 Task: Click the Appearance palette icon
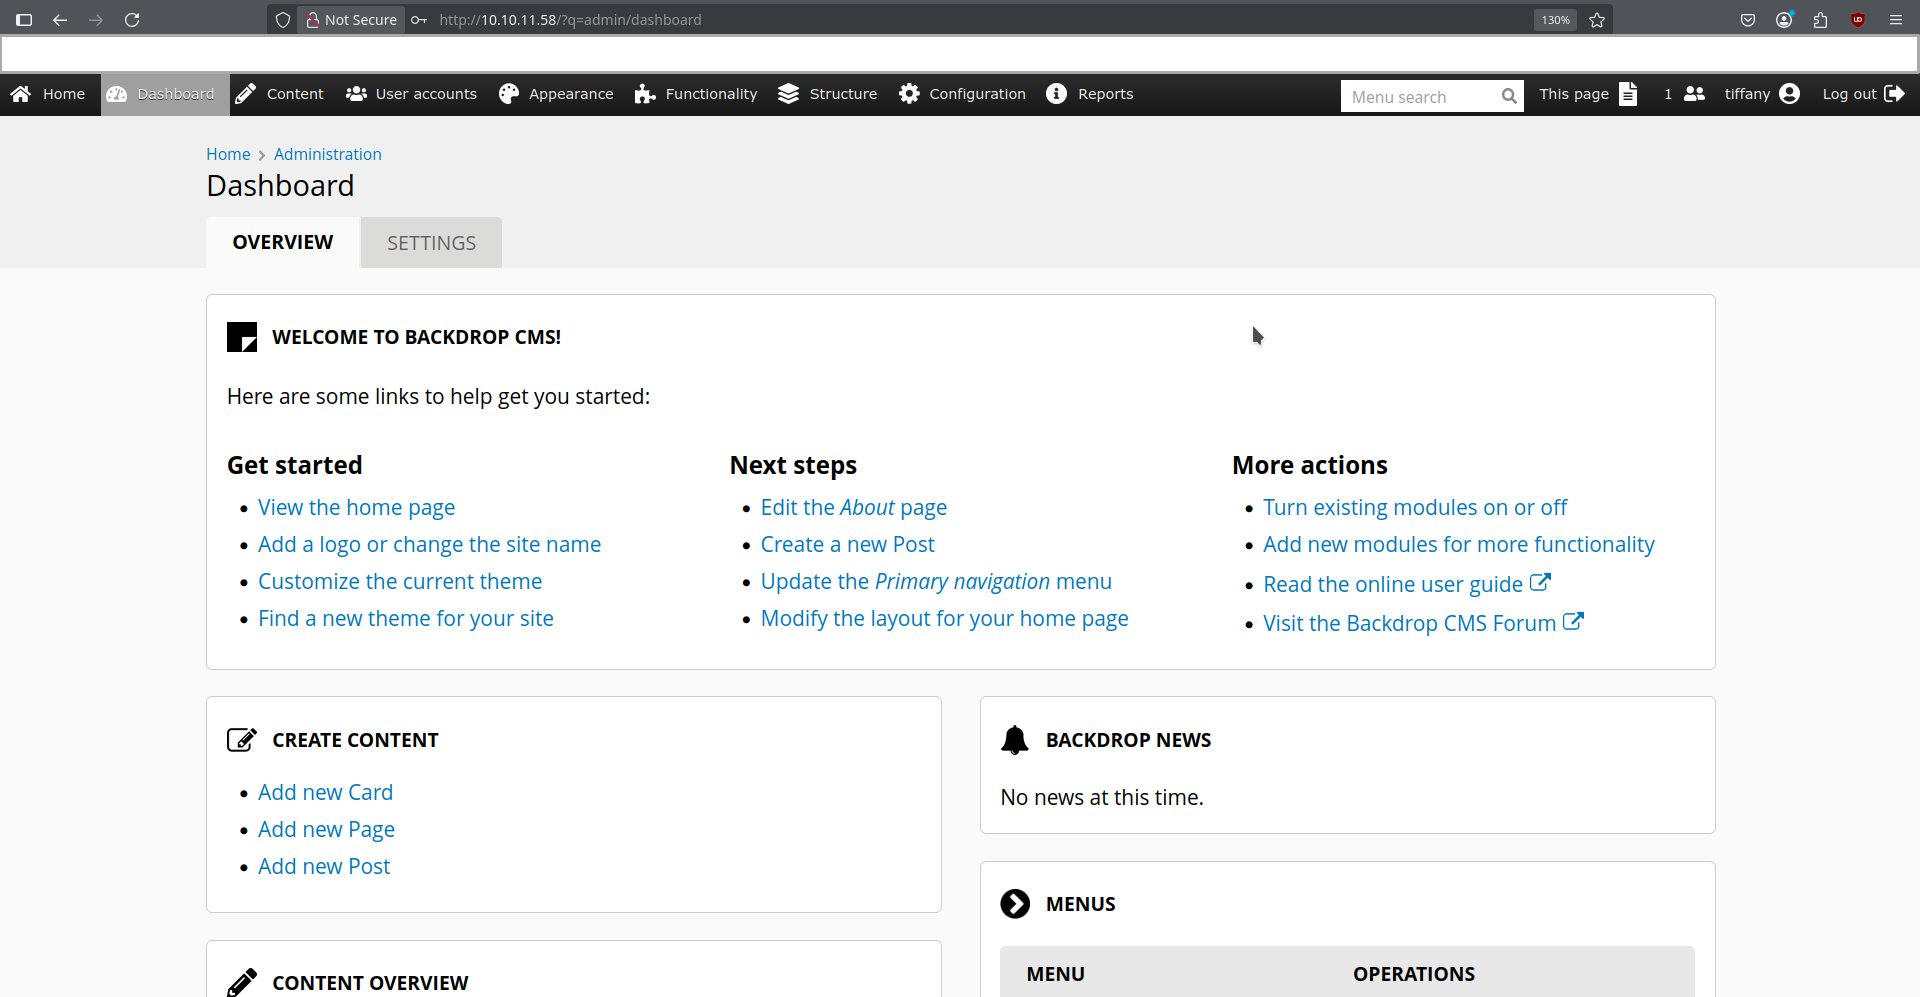point(509,94)
